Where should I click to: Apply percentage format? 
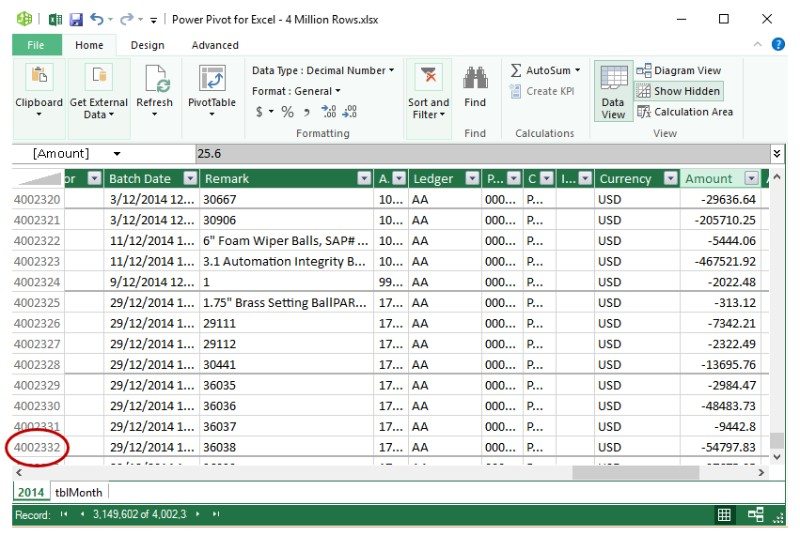point(287,112)
